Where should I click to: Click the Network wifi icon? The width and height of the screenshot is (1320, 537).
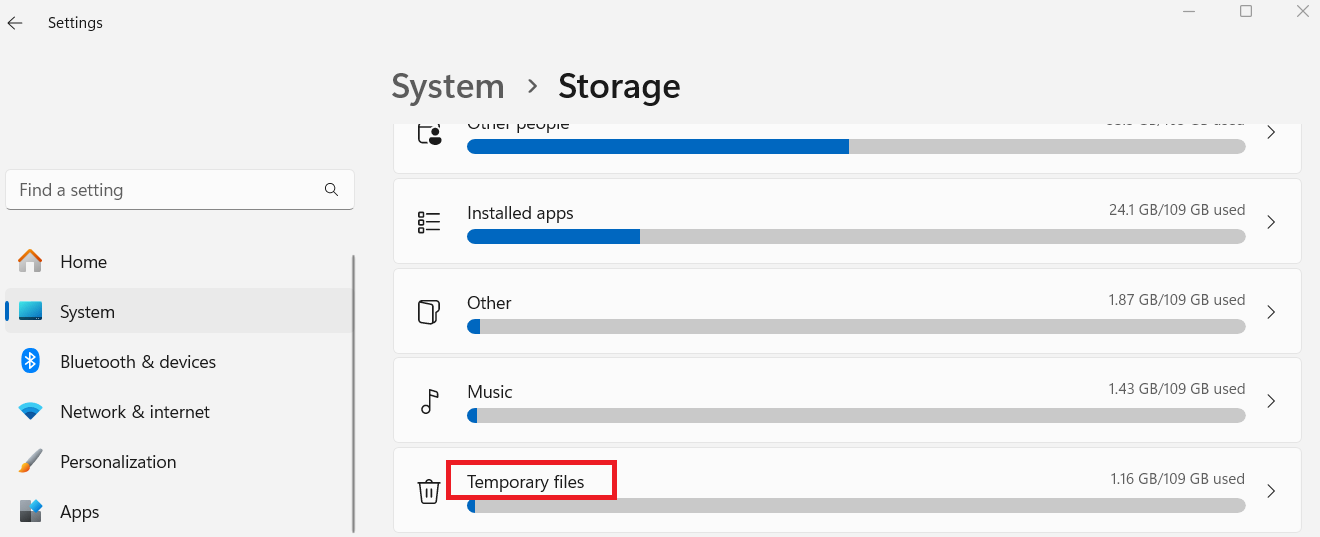tap(31, 412)
